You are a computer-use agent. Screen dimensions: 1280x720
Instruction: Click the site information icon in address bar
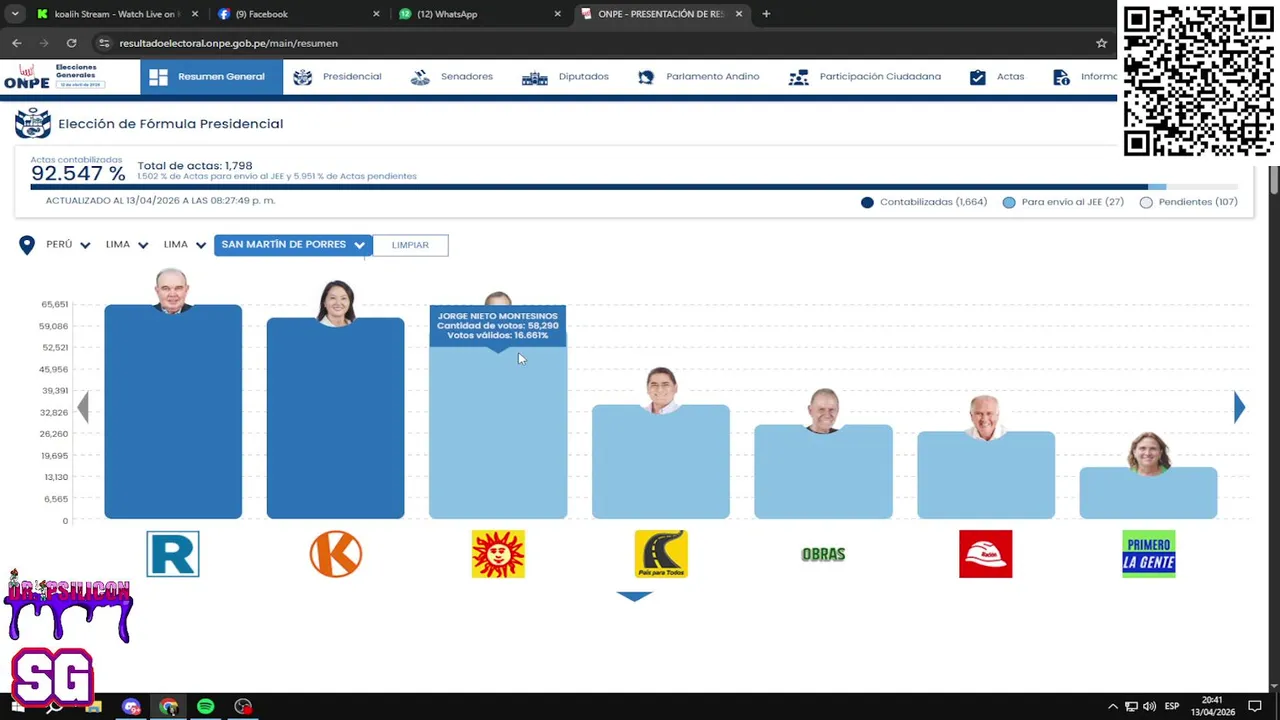click(104, 43)
